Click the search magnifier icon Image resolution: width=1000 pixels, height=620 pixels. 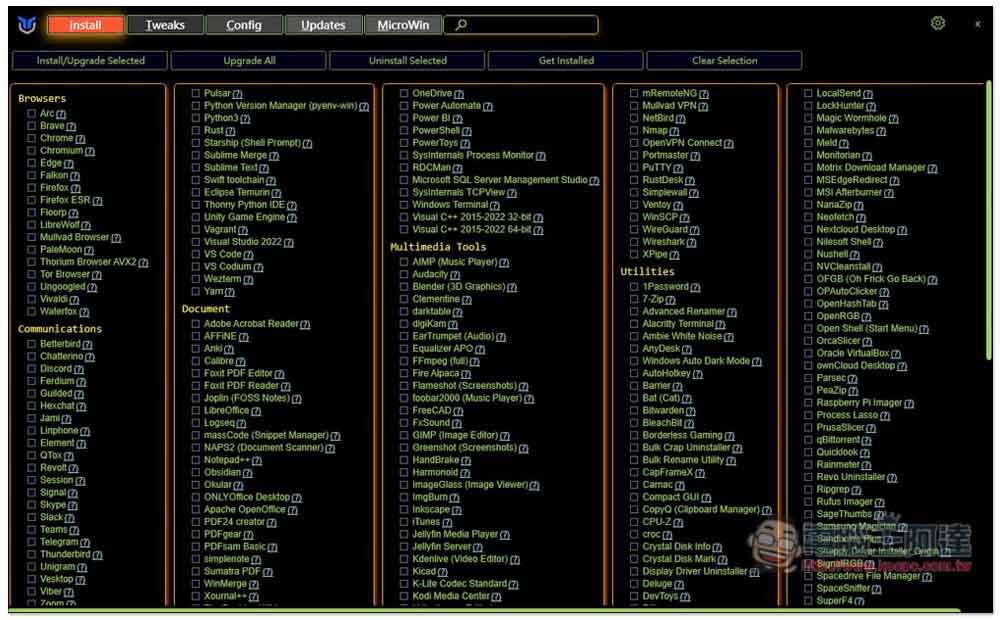coord(461,25)
